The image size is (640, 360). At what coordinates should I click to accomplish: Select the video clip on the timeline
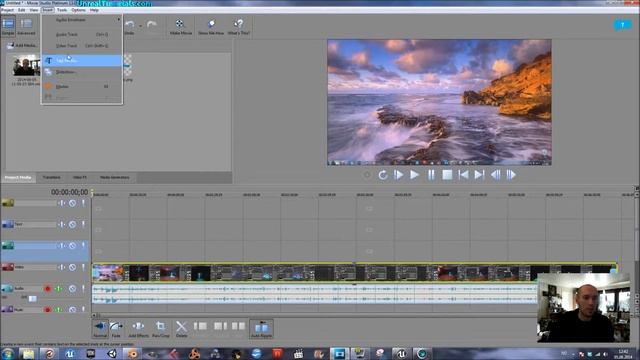tap(354, 273)
